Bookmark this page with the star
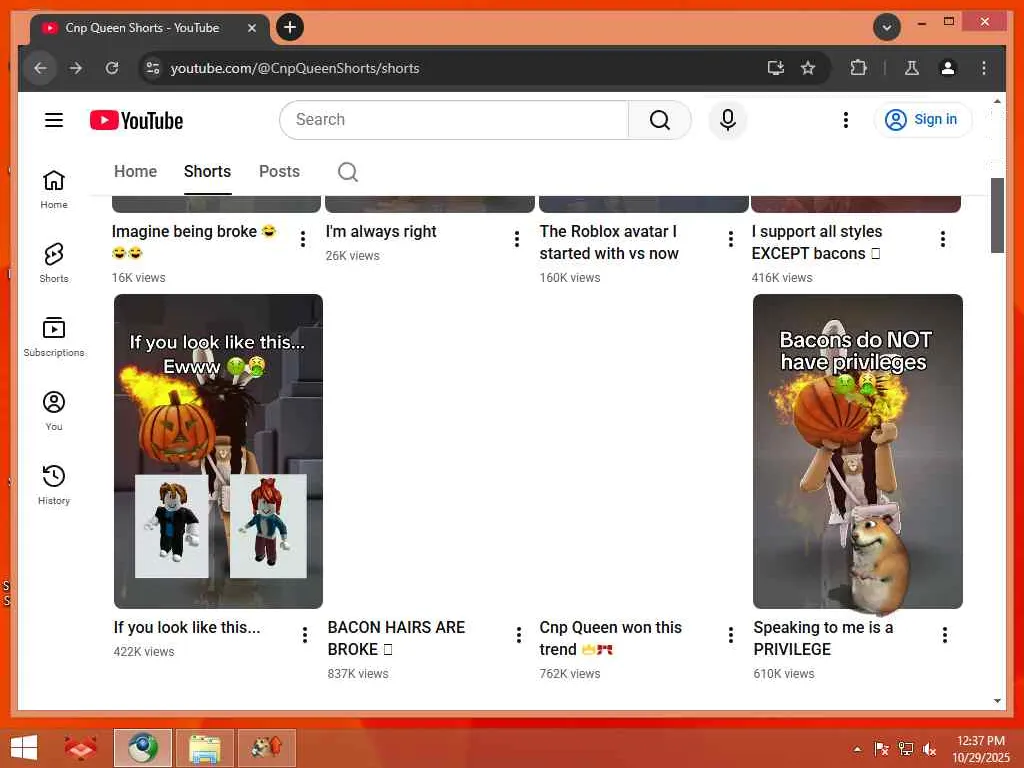Image resolution: width=1024 pixels, height=768 pixels. [808, 68]
